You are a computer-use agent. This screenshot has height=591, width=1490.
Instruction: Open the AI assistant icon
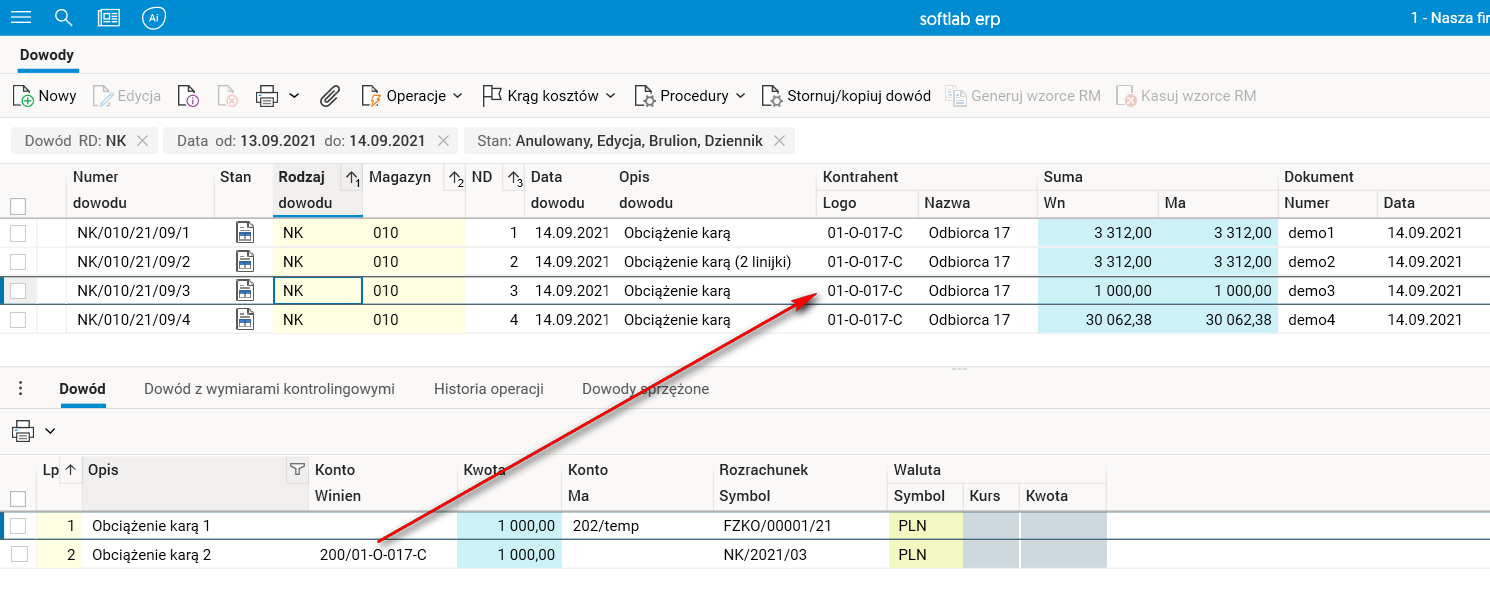(153, 18)
